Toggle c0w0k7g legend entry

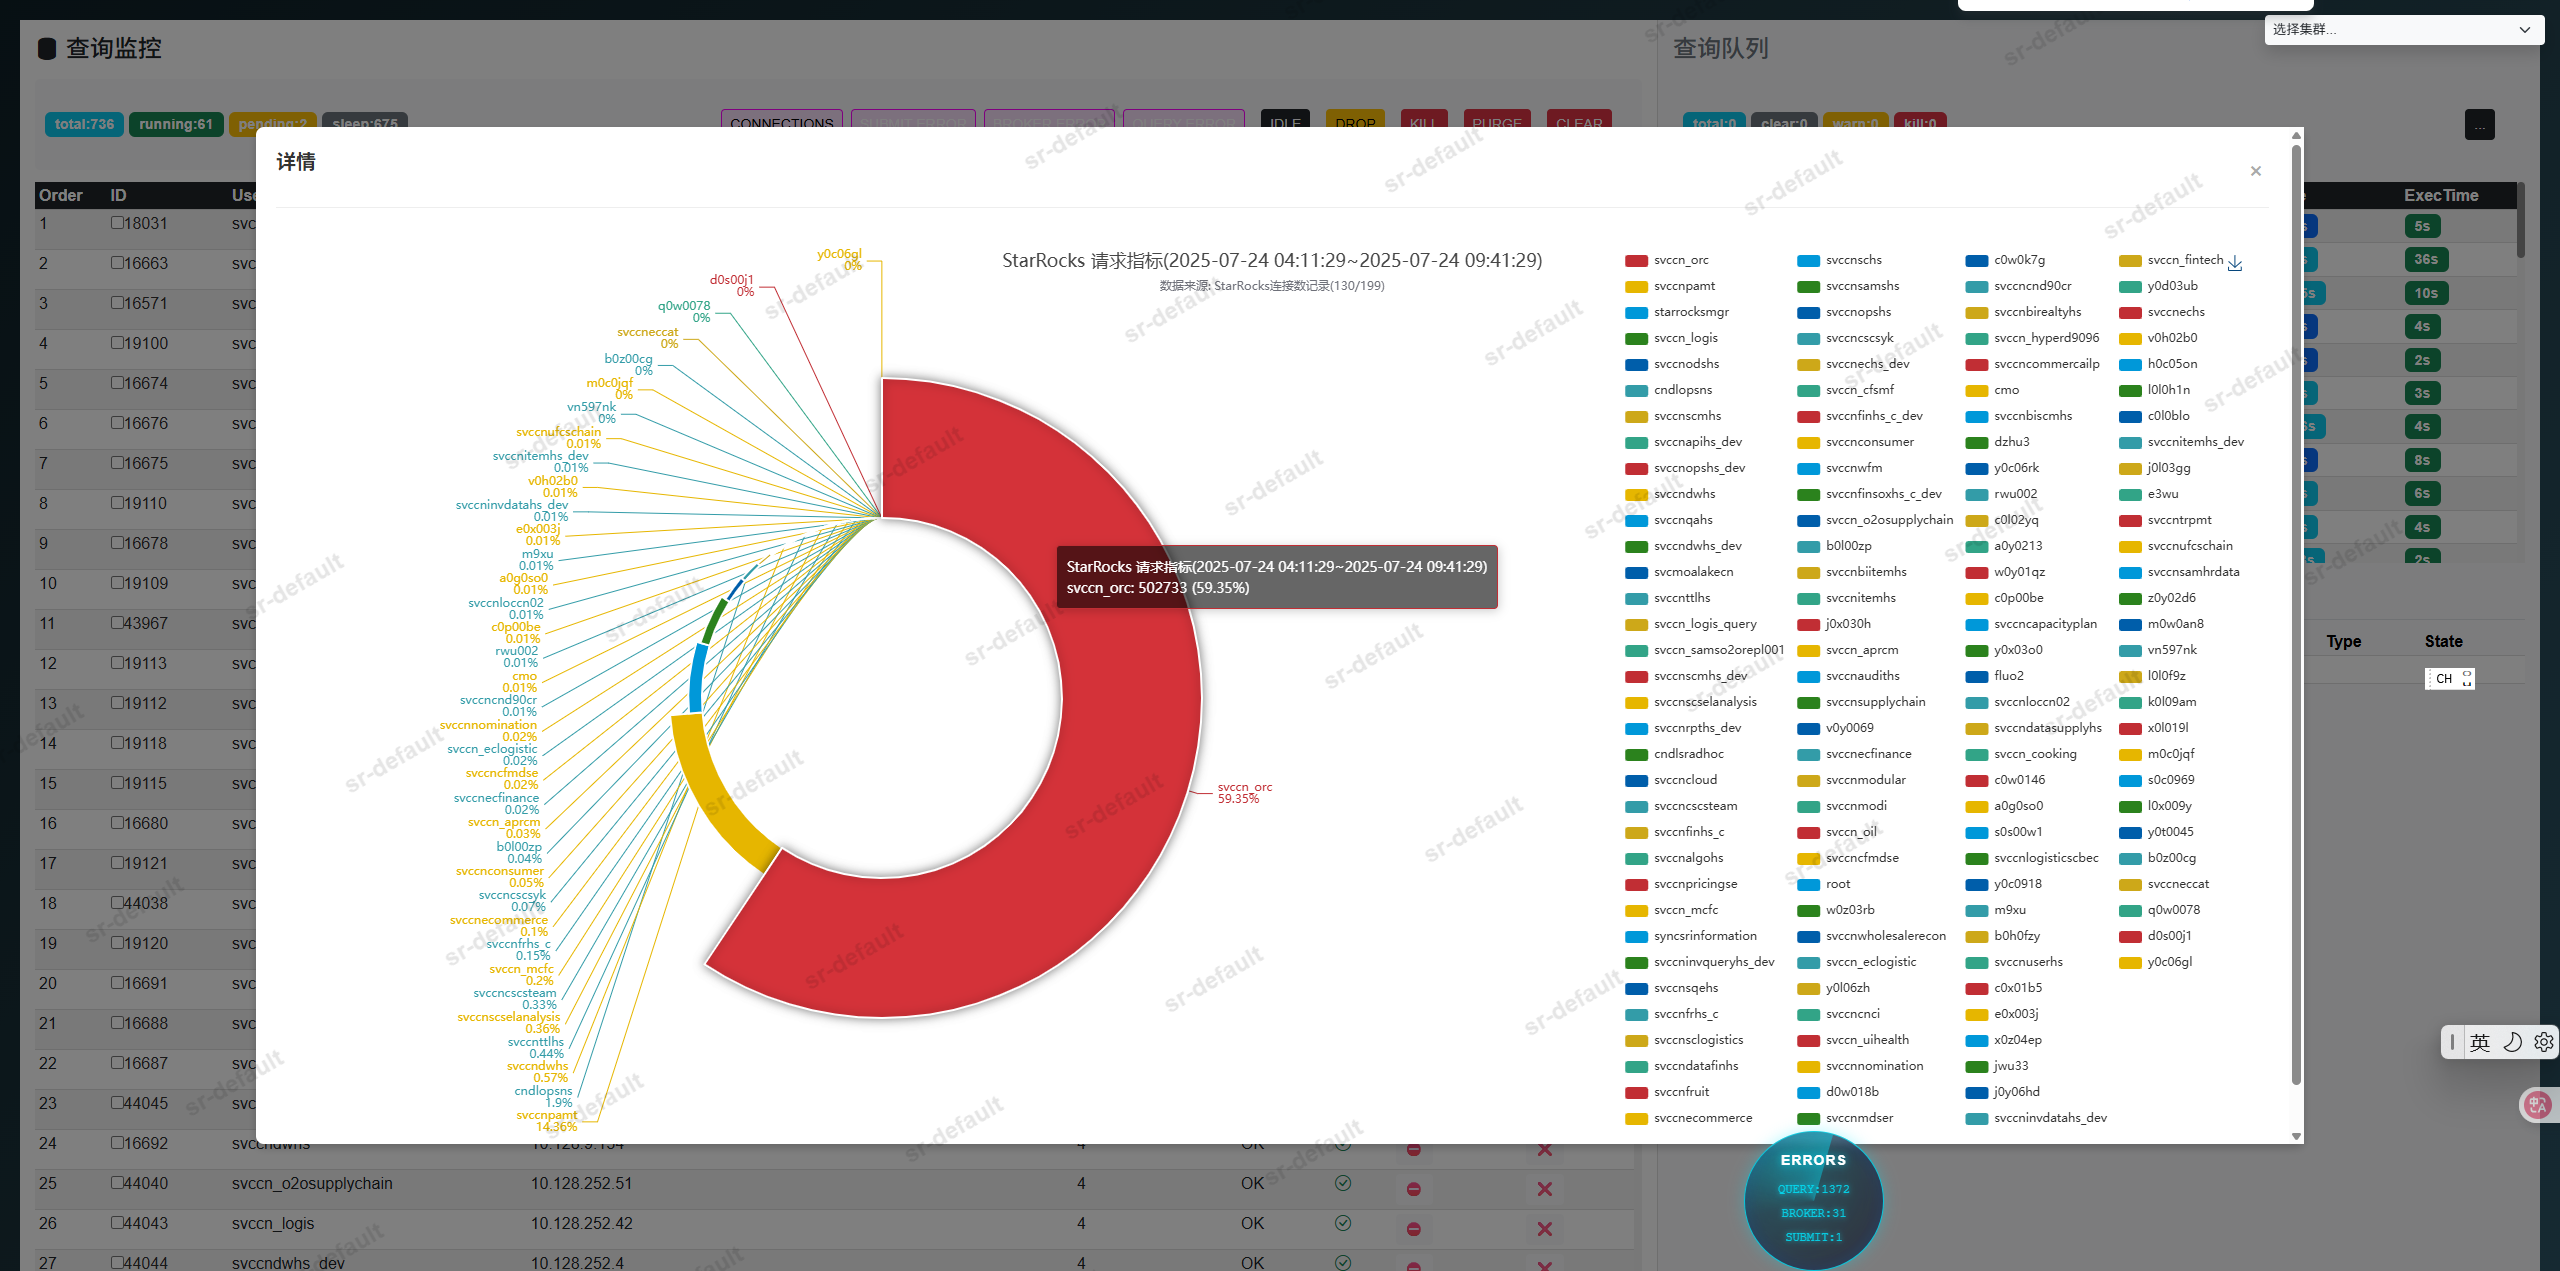pos(2005,260)
